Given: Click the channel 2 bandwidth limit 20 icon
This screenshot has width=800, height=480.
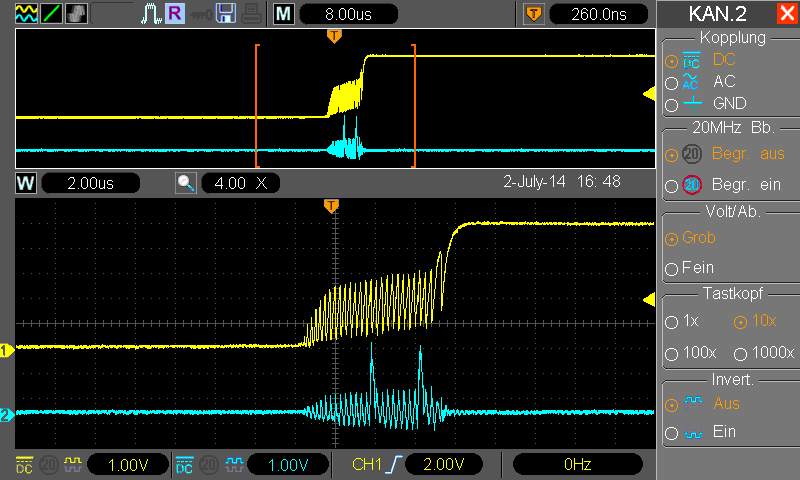Looking at the screenshot, I should [x=209, y=464].
